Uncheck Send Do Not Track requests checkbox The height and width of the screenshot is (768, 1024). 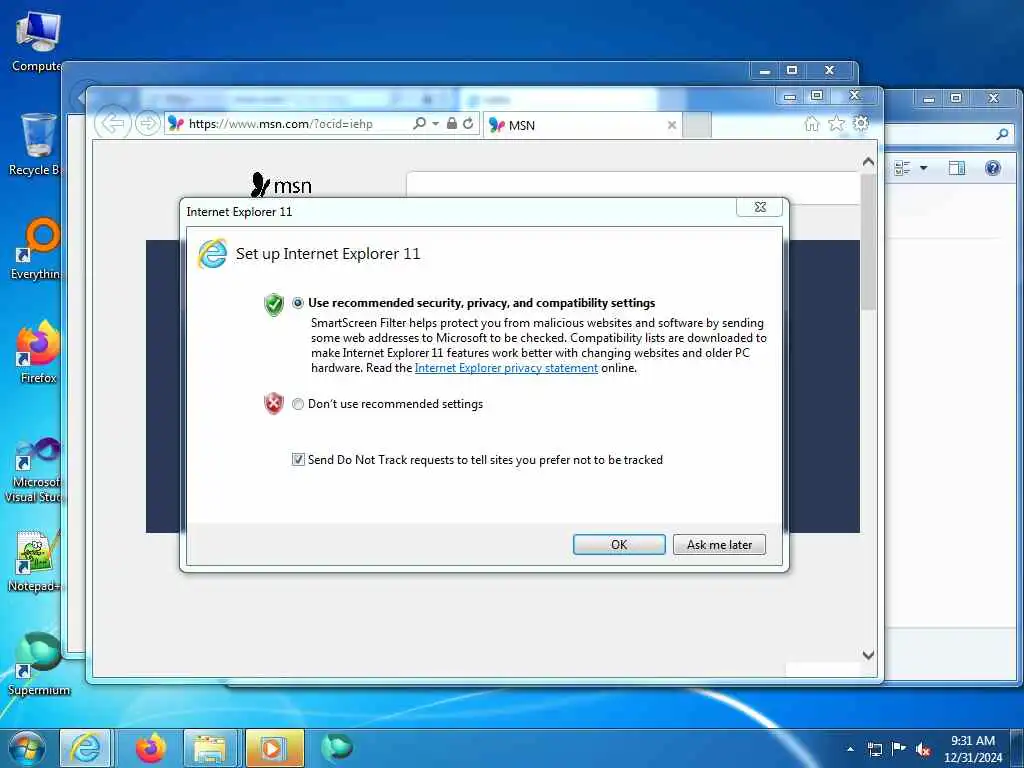click(x=298, y=460)
